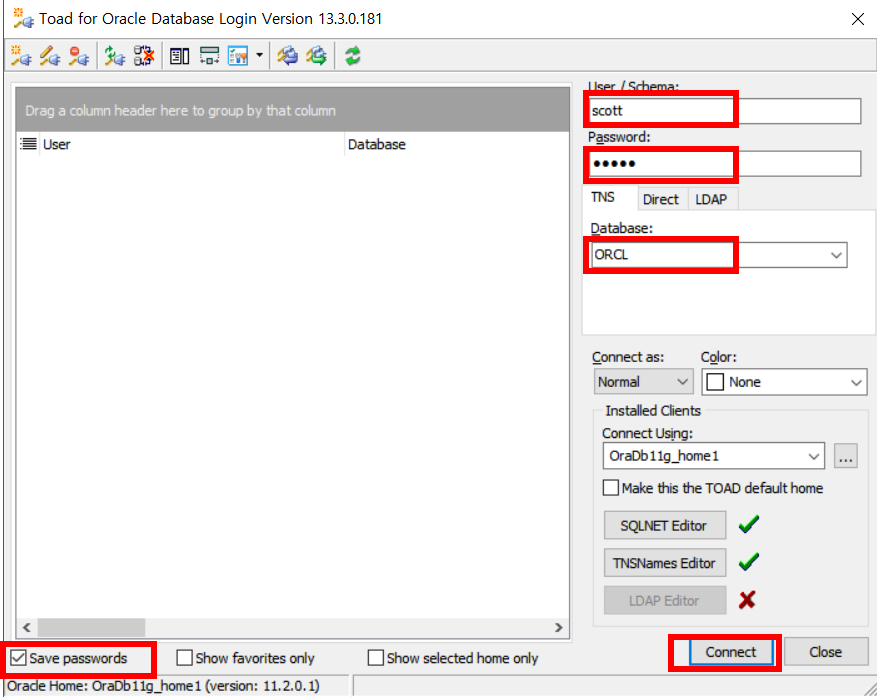Click the Password input field
This screenshot has width=877, height=697.
click(x=724, y=163)
